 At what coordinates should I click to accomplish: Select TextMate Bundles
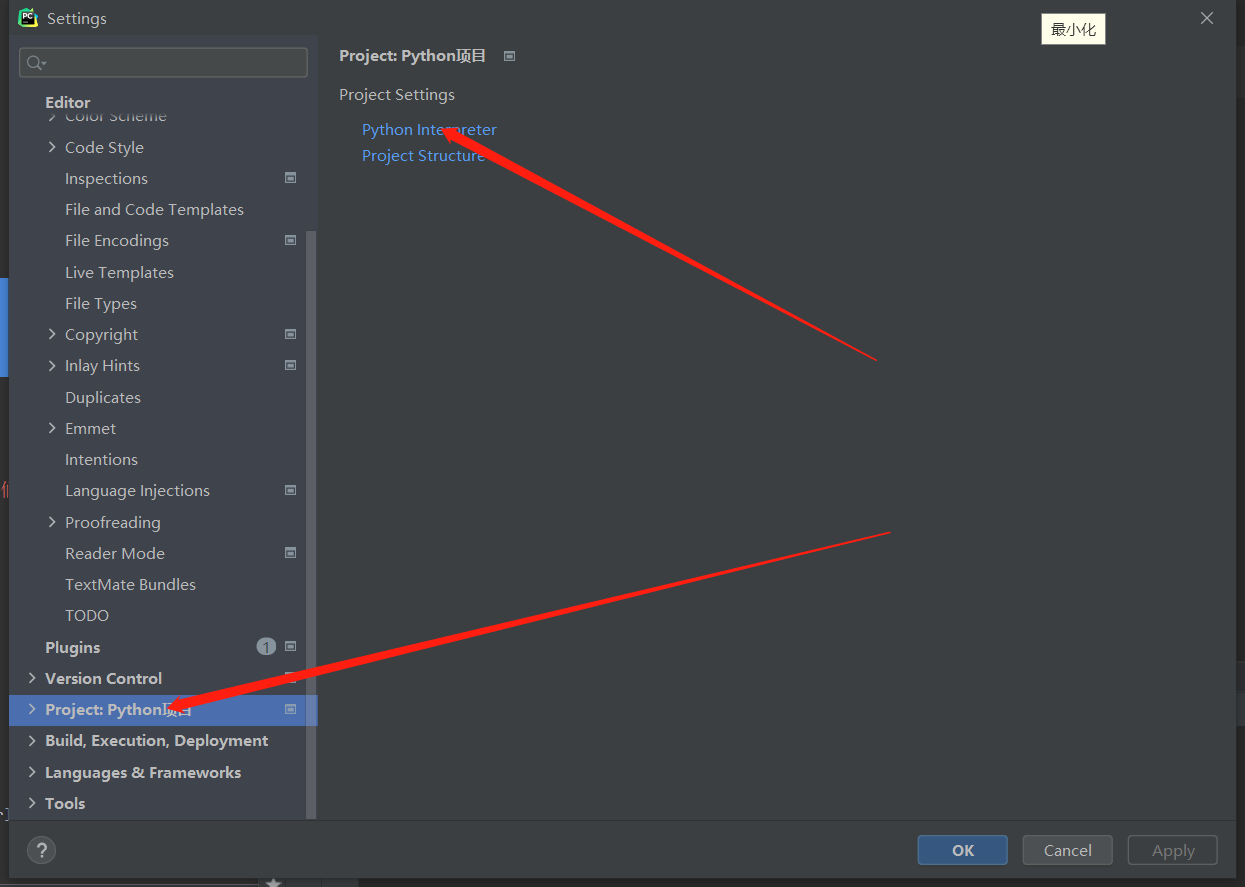click(x=130, y=584)
